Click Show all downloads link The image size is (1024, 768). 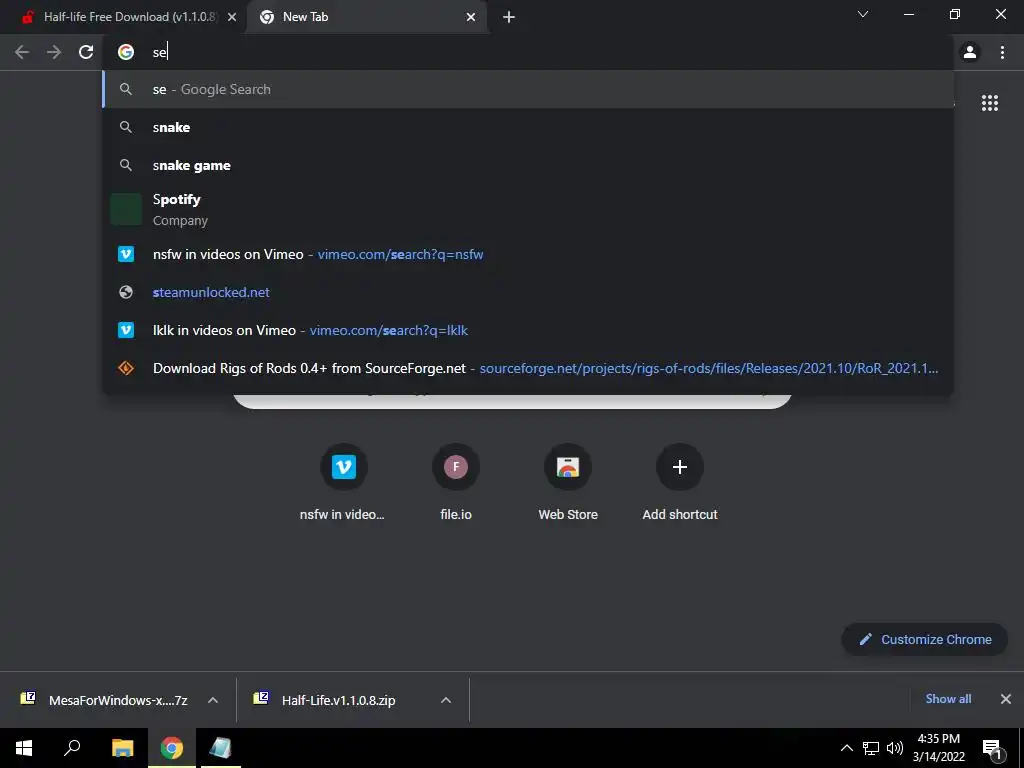tap(948, 699)
